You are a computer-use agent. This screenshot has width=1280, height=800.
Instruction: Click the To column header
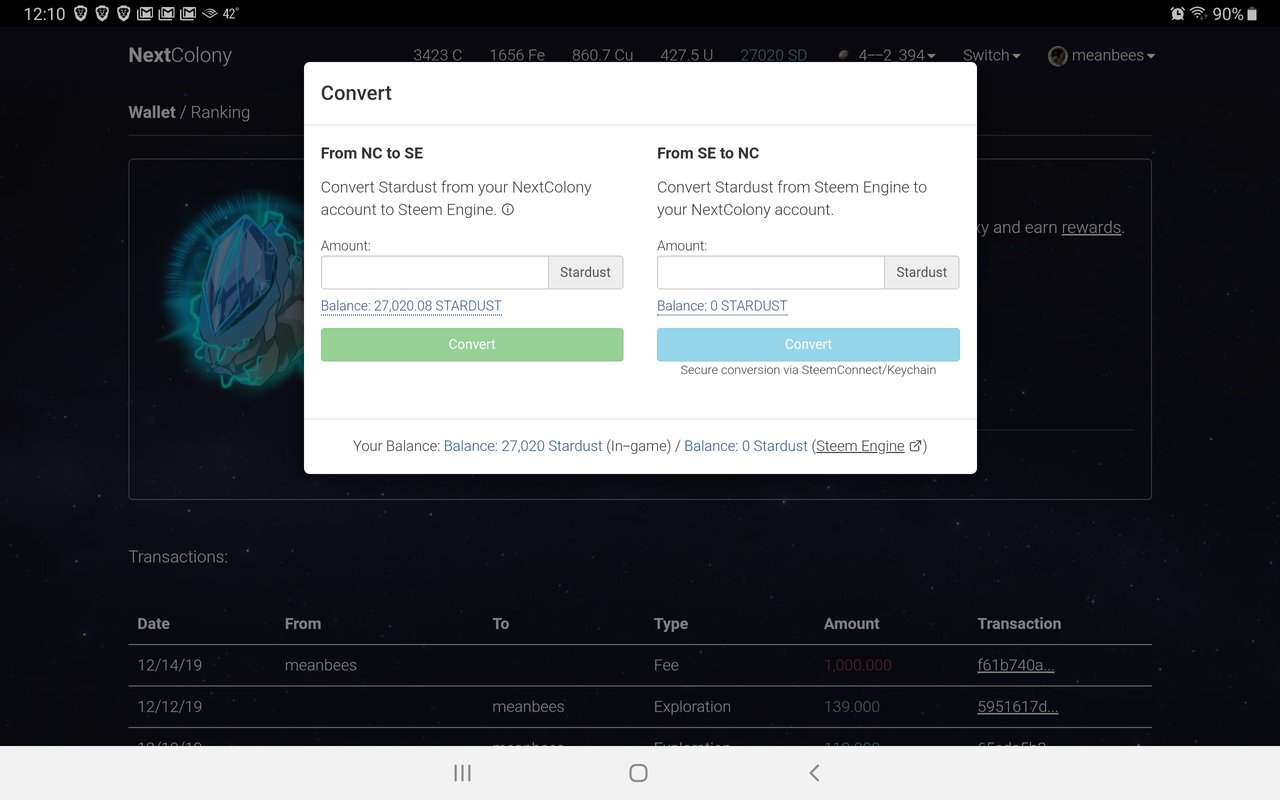point(501,623)
